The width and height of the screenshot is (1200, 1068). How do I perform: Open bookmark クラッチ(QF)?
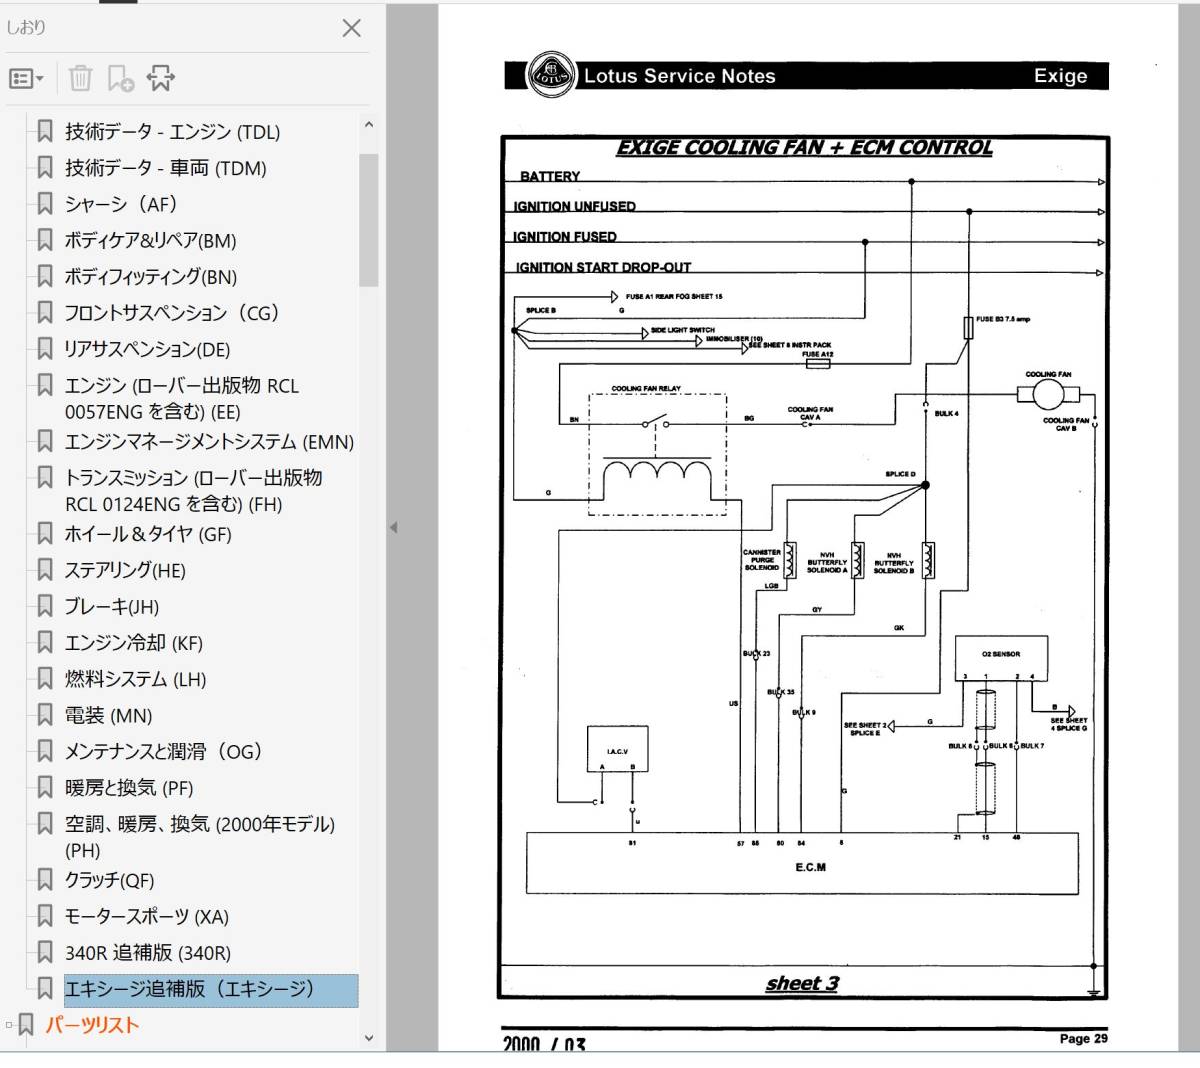110,880
